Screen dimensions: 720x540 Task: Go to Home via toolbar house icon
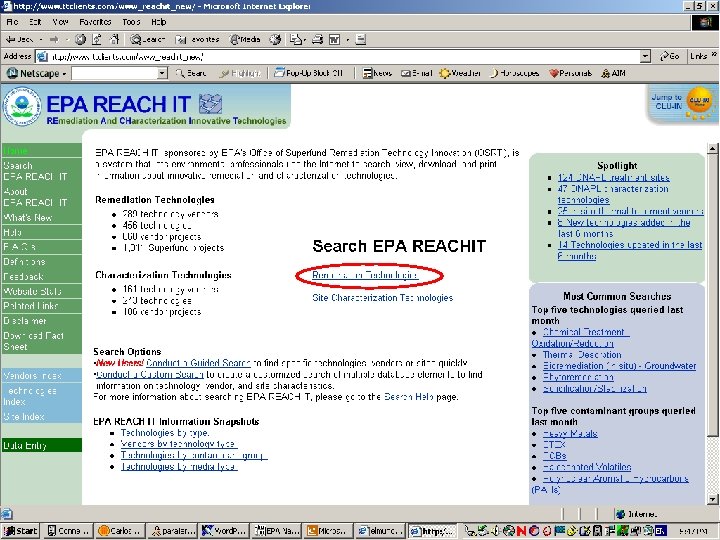click(x=114, y=39)
